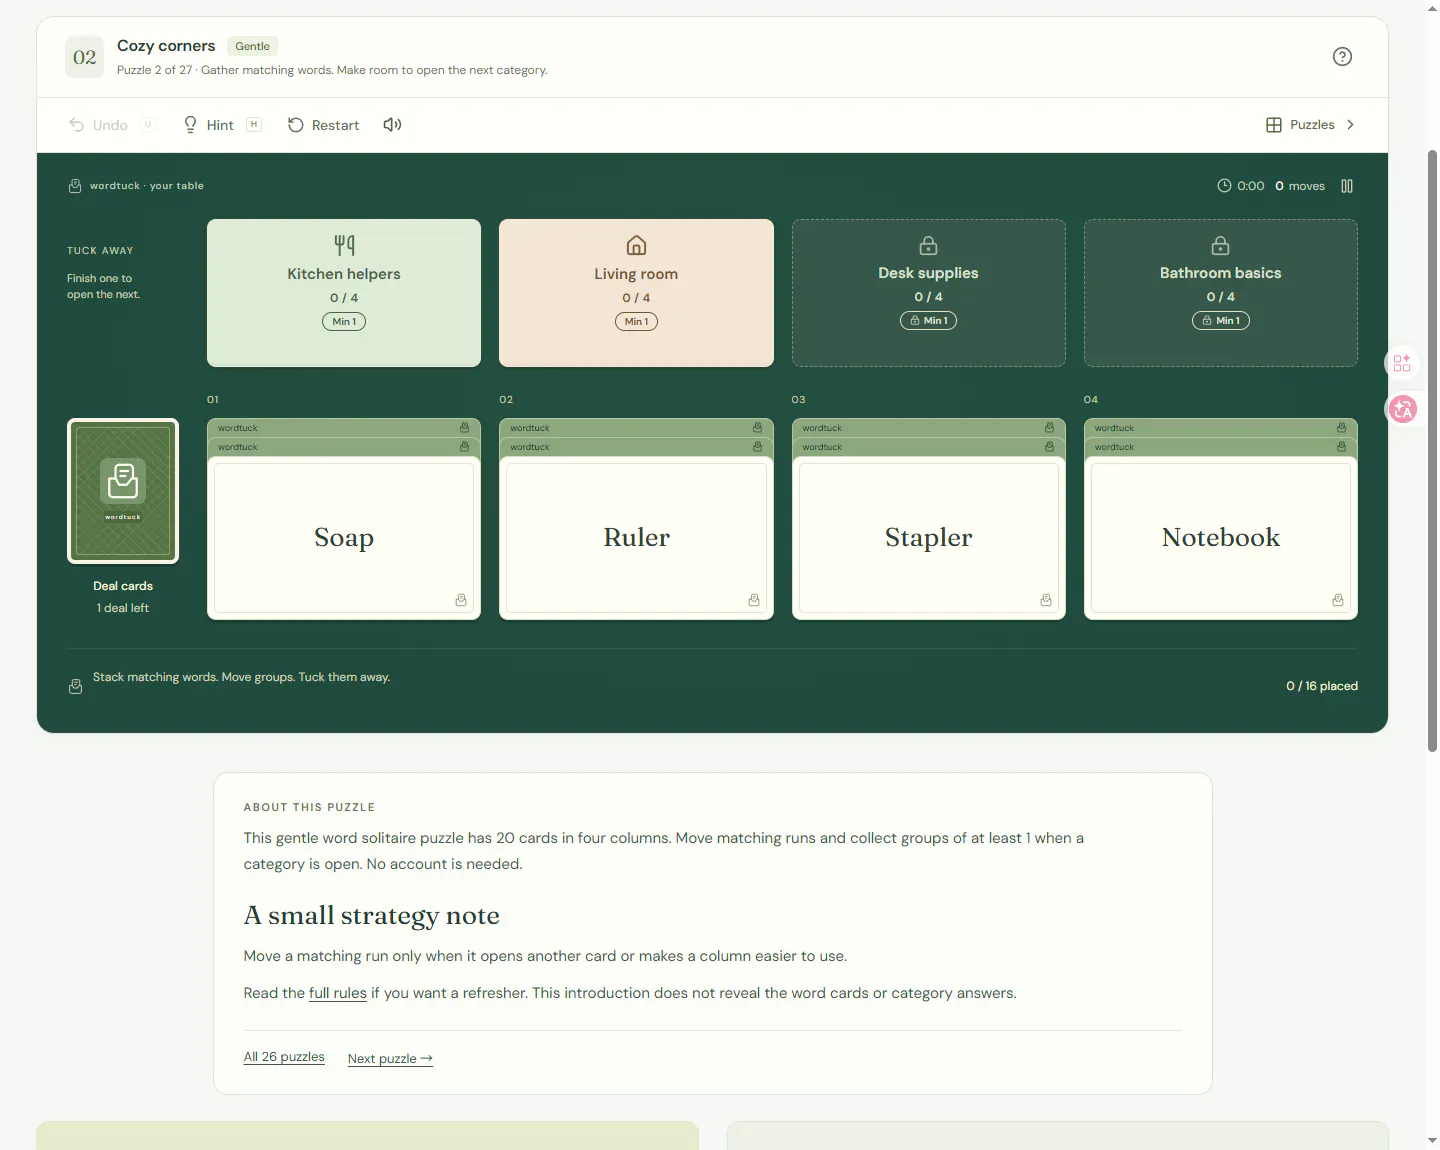Click the Bathroom basics lock icon
The width and height of the screenshot is (1440, 1150).
[1220, 245]
